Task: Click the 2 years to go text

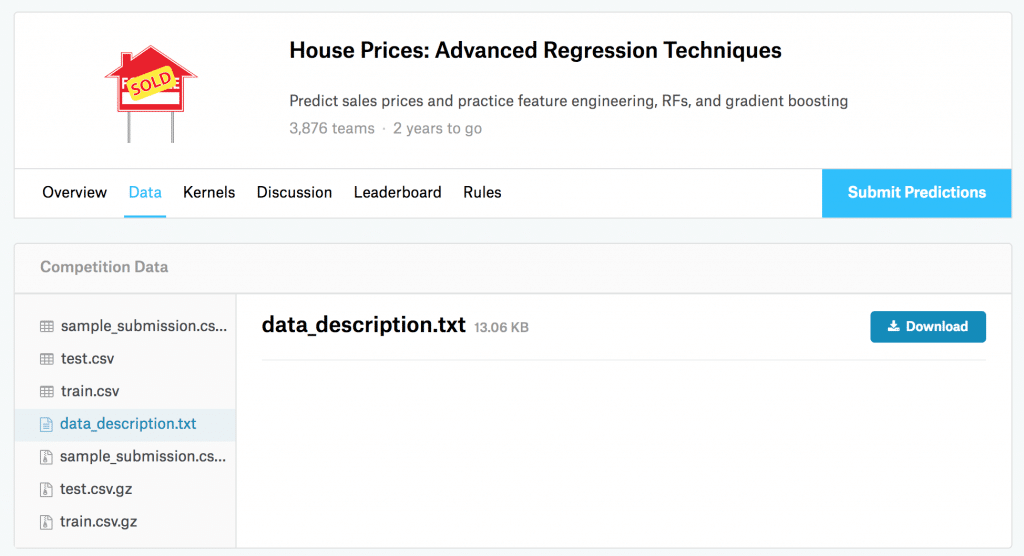Action: (x=438, y=128)
